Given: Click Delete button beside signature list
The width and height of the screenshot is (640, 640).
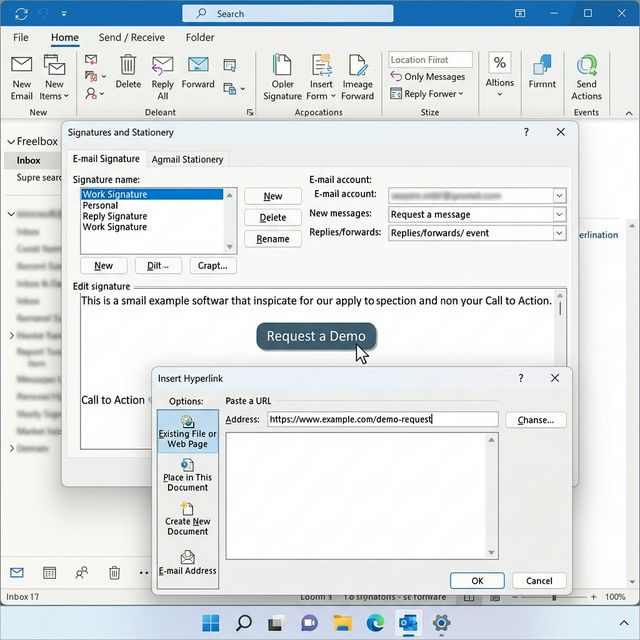Looking at the screenshot, I should 273,218.
